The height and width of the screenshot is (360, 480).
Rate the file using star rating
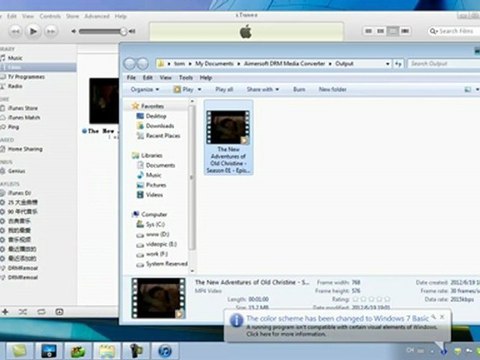tap(371, 299)
